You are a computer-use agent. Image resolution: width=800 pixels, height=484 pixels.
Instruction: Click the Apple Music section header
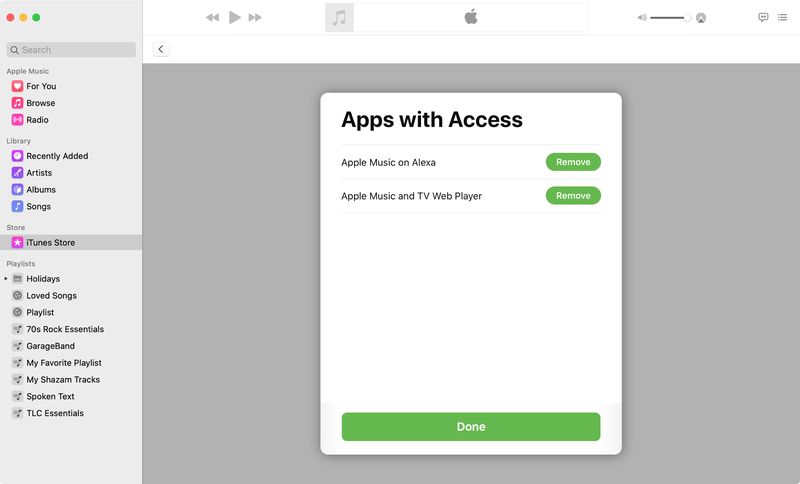point(28,71)
